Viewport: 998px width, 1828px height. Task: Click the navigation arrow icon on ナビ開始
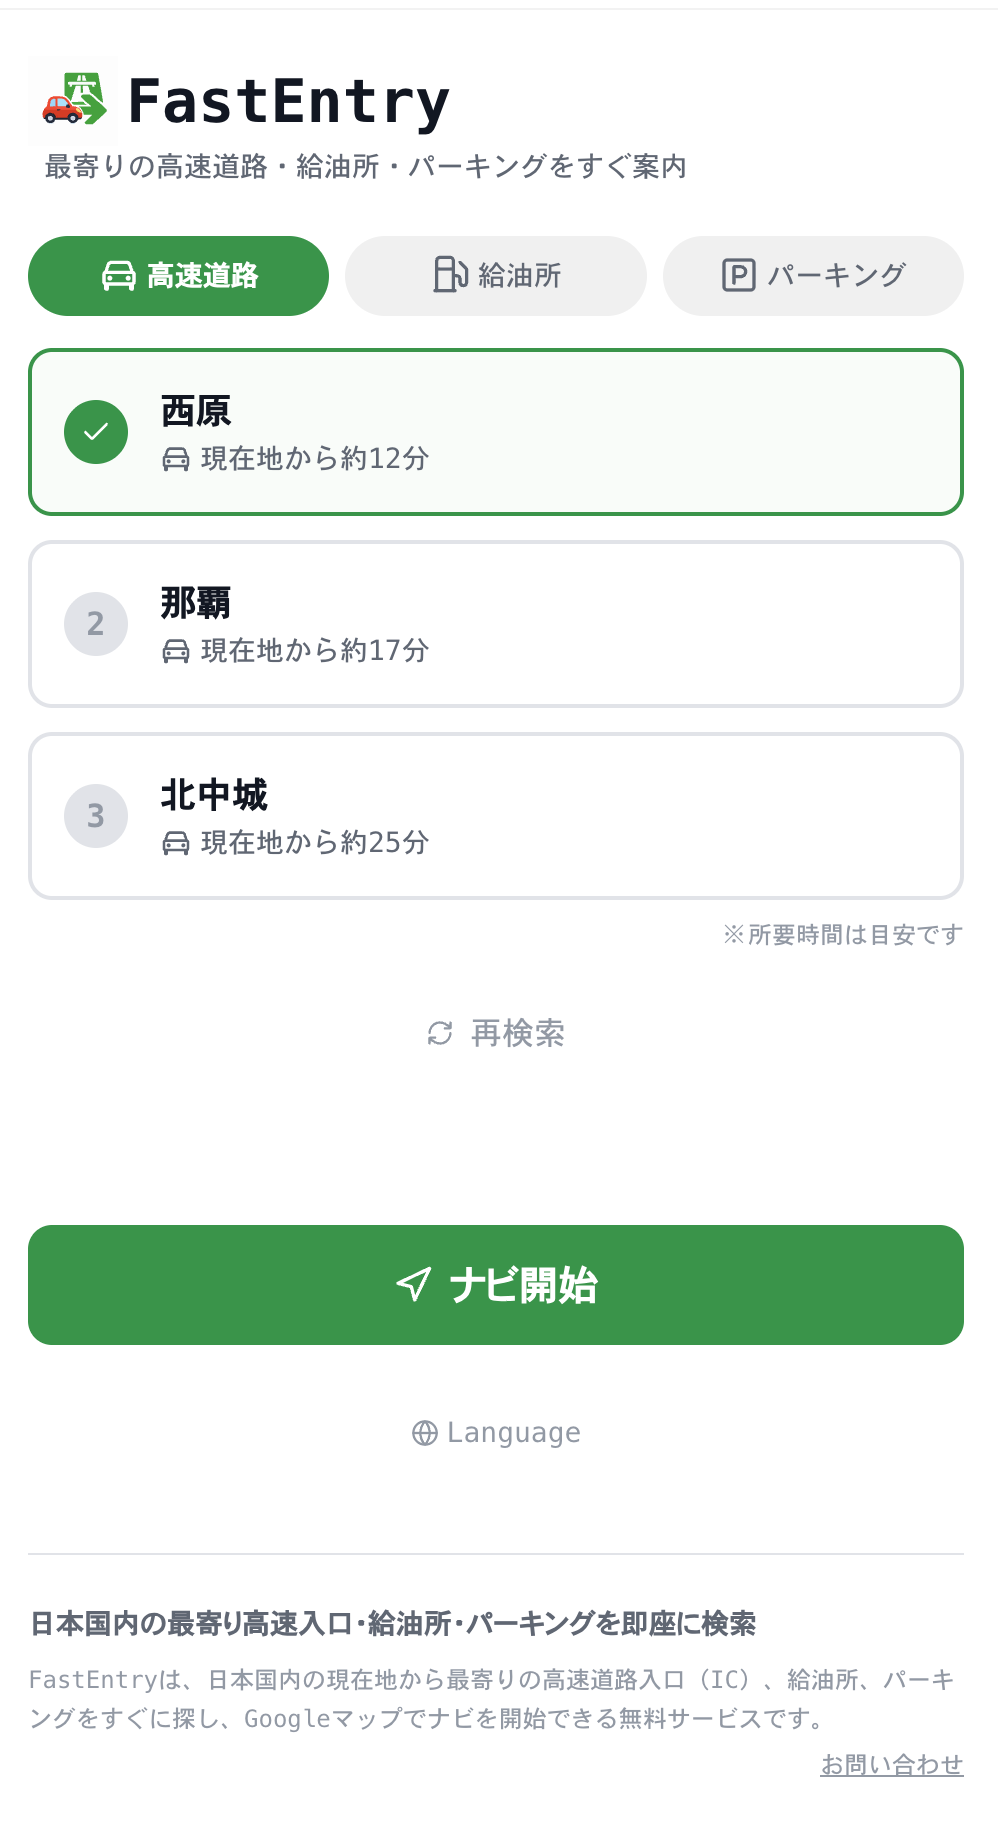(x=414, y=1284)
